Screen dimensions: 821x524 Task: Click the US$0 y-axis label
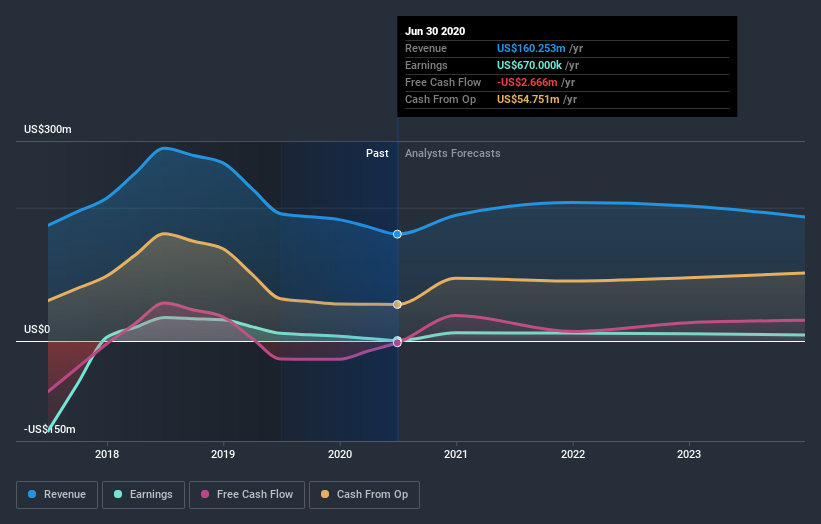coord(37,329)
